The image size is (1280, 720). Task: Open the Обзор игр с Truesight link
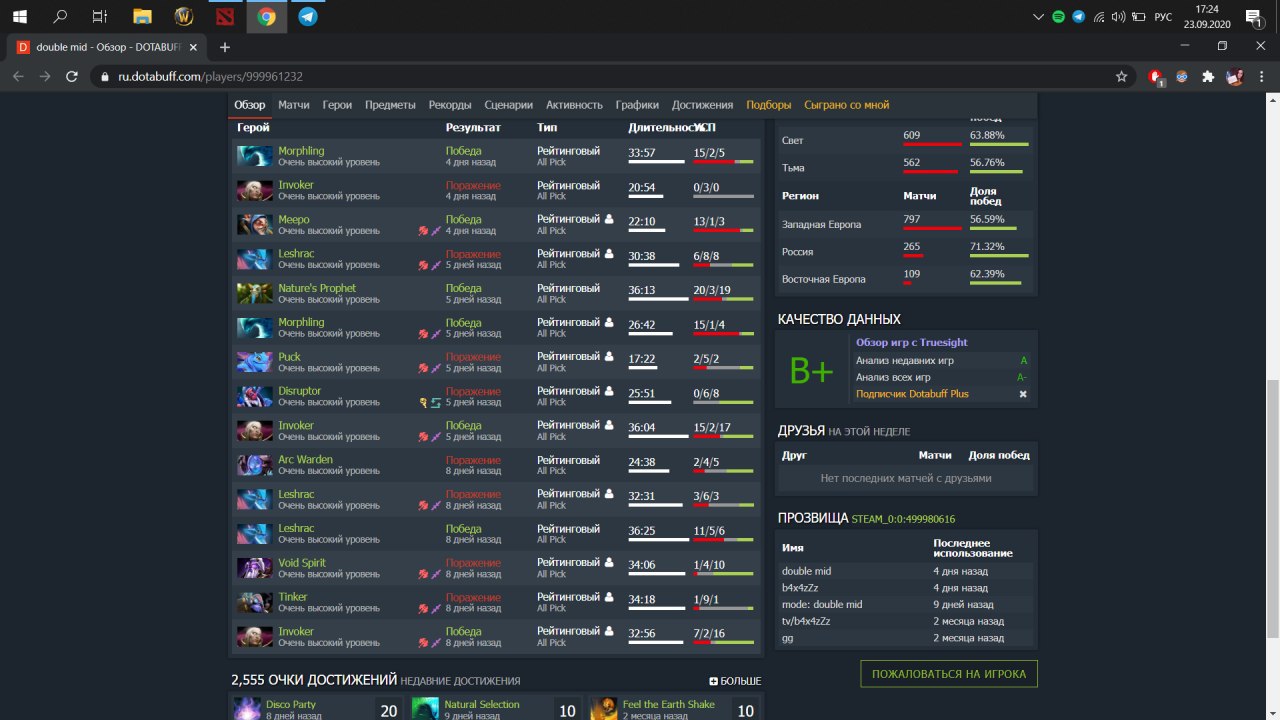point(912,342)
